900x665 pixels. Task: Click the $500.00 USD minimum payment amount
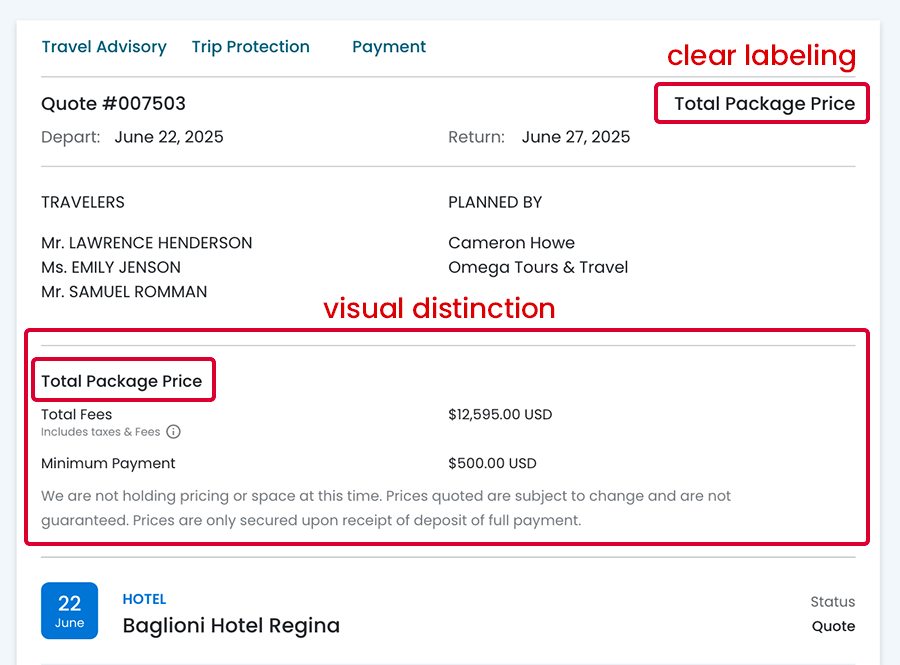point(492,463)
